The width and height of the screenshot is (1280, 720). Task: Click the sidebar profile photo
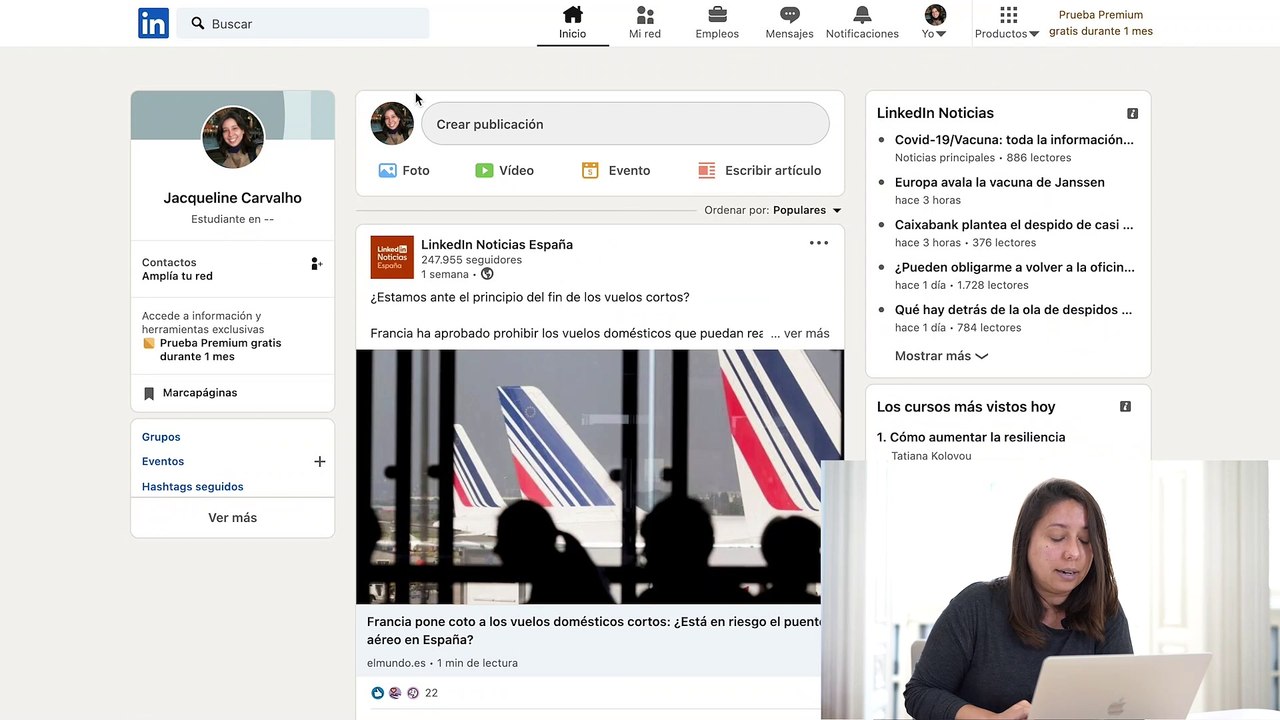(x=233, y=138)
